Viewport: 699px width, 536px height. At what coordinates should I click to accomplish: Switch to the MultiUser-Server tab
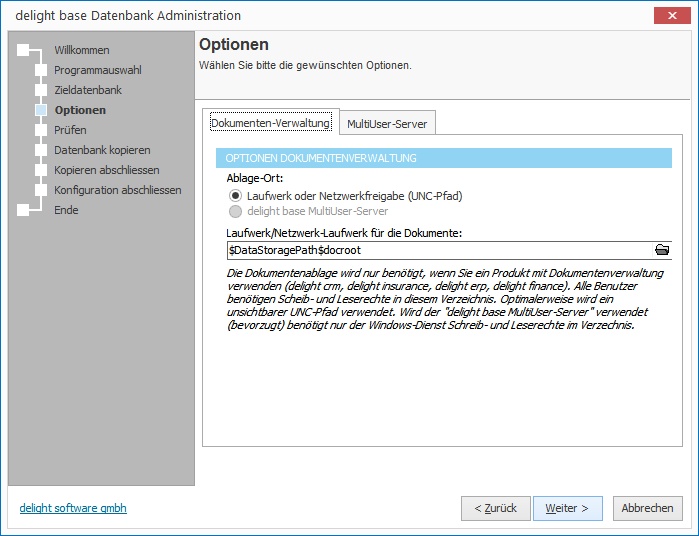(x=387, y=124)
